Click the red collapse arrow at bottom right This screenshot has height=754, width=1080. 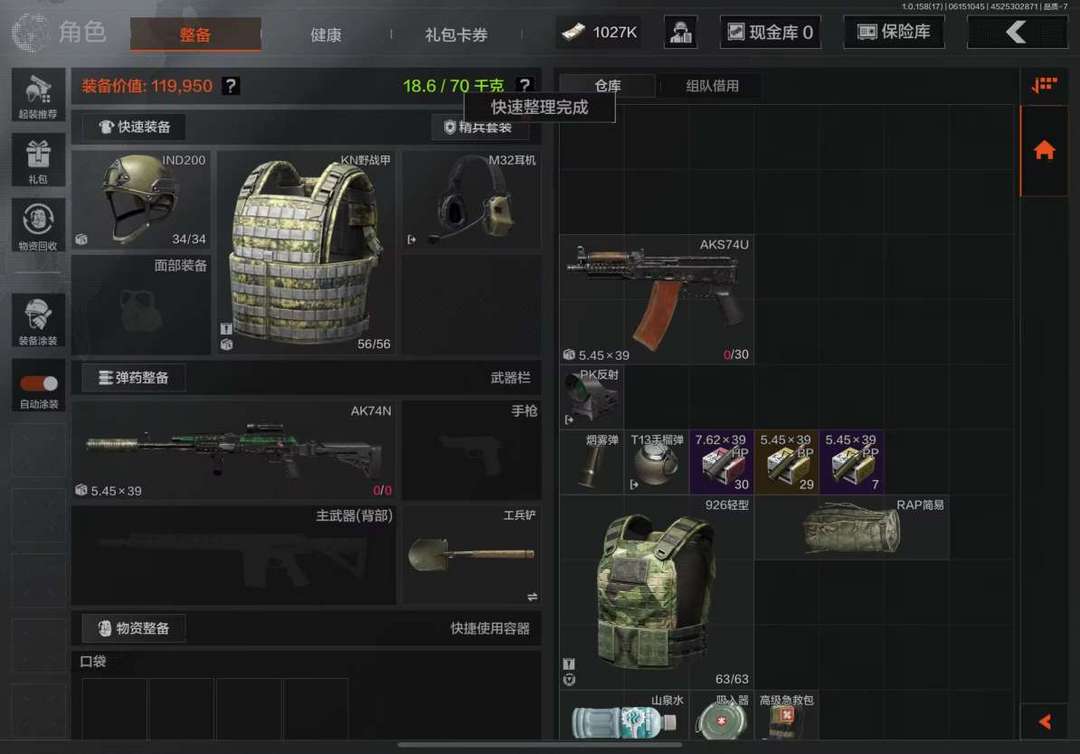coord(1044,721)
